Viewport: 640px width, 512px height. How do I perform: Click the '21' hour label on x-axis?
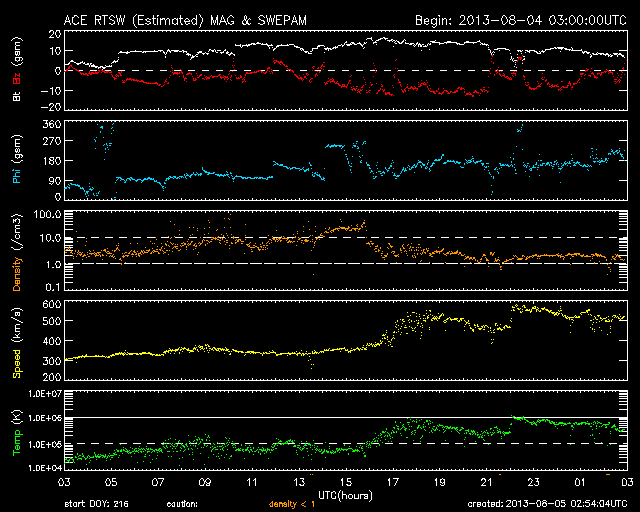click(x=487, y=483)
